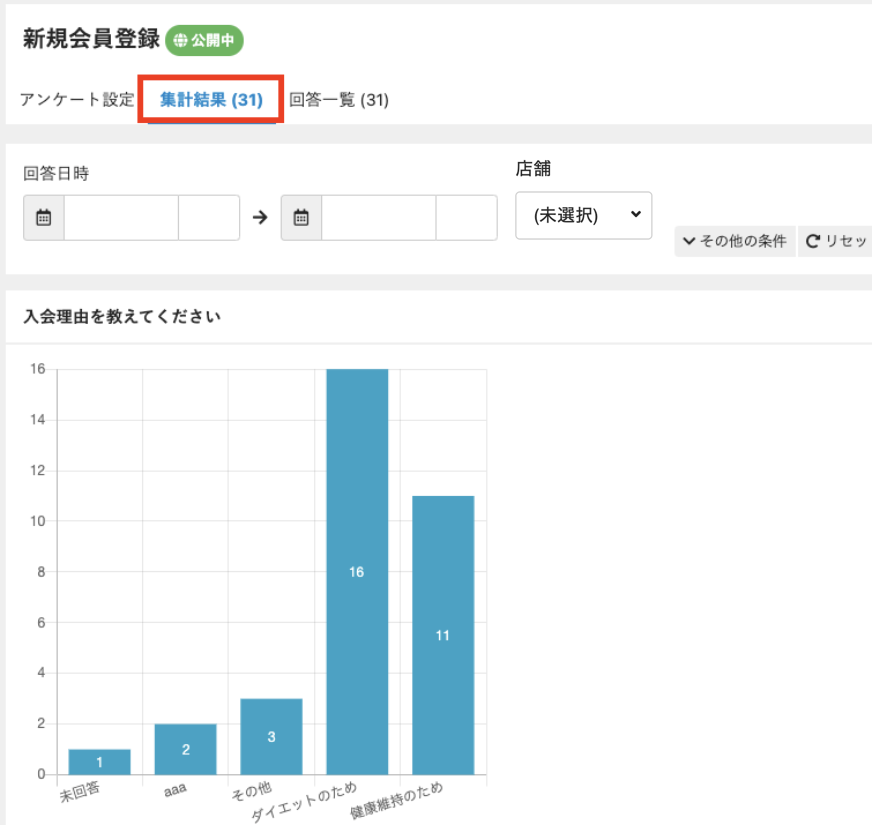Focus the end date input field
Screen dimensions: 872x832
pyautogui.click(x=378, y=218)
